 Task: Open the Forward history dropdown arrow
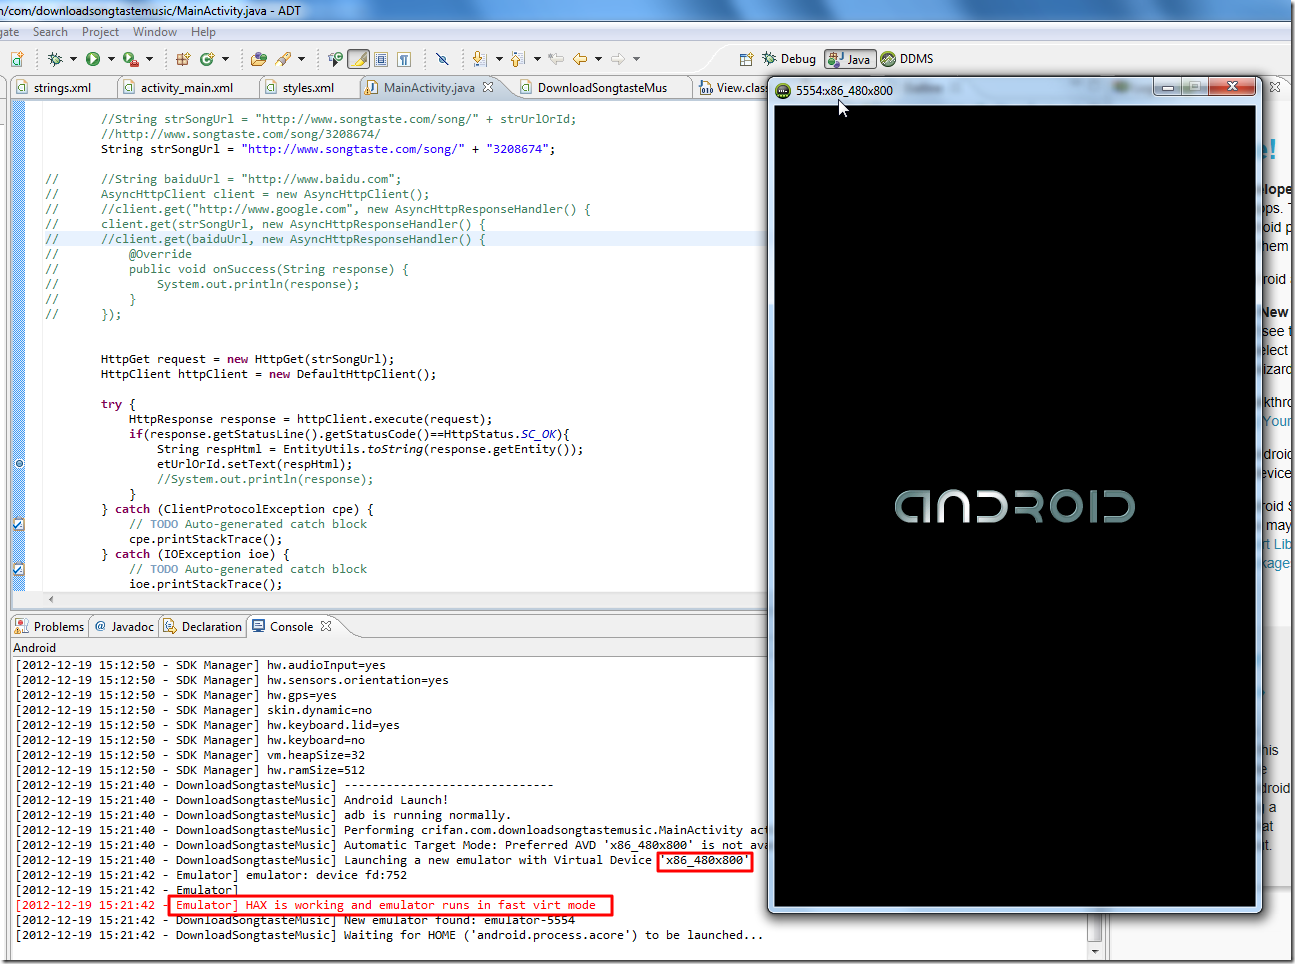pos(636,59)
